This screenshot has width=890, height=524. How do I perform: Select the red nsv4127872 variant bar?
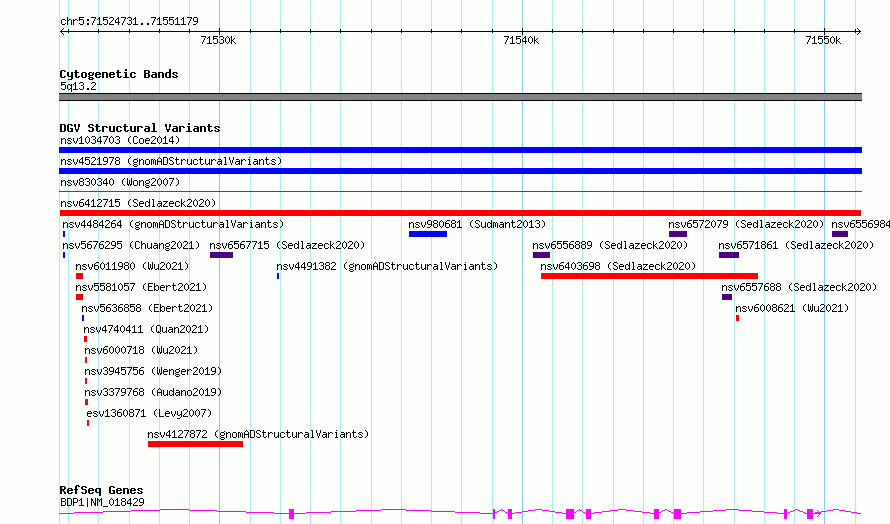[195, 444]
